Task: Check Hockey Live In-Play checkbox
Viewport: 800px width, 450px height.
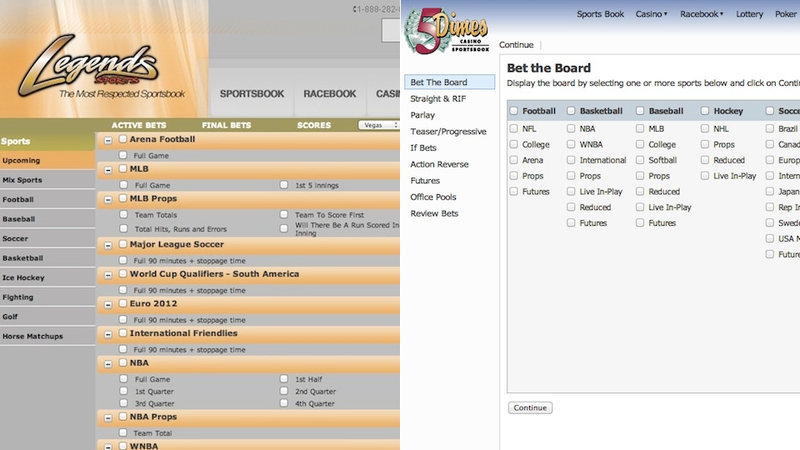Action: (705, 176)
